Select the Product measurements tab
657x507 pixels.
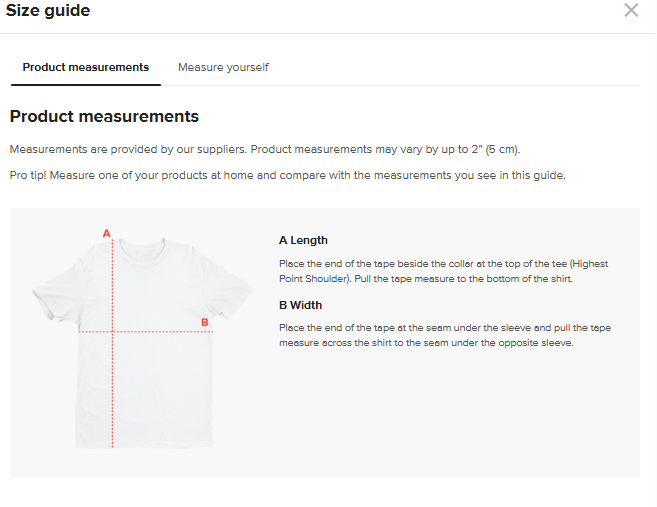(x=86, y=67)
